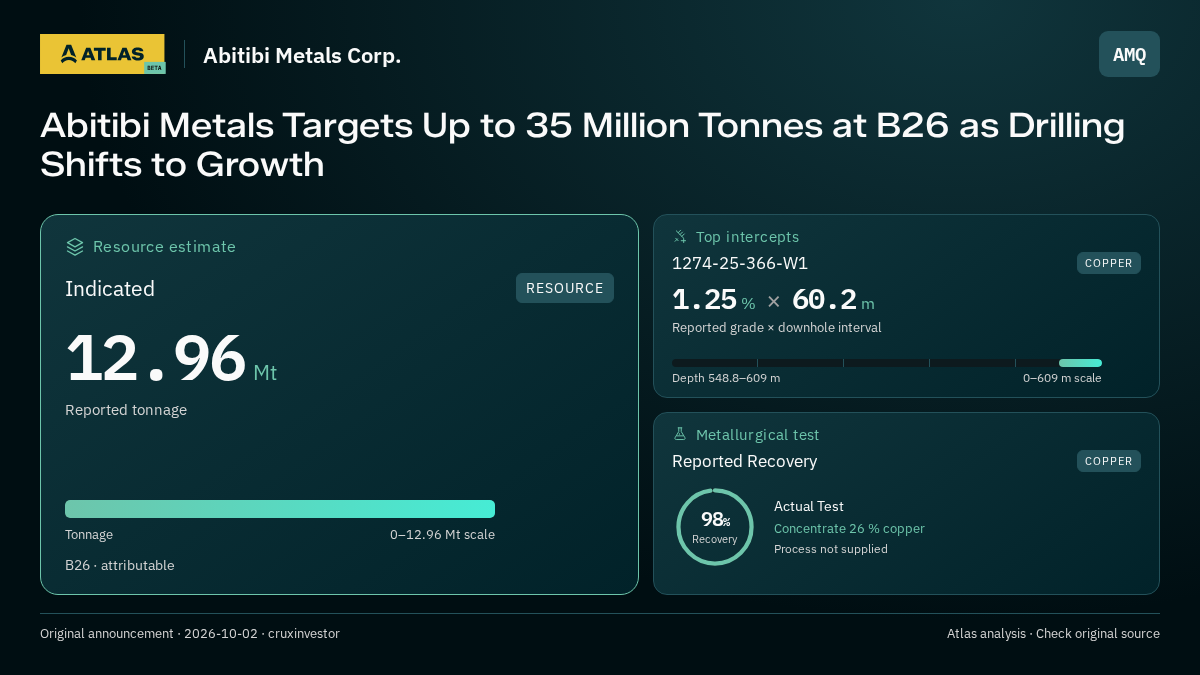Click the 'Metallurgical test' section title
This screenshot has height=675, width=1200.
[757, 435]
